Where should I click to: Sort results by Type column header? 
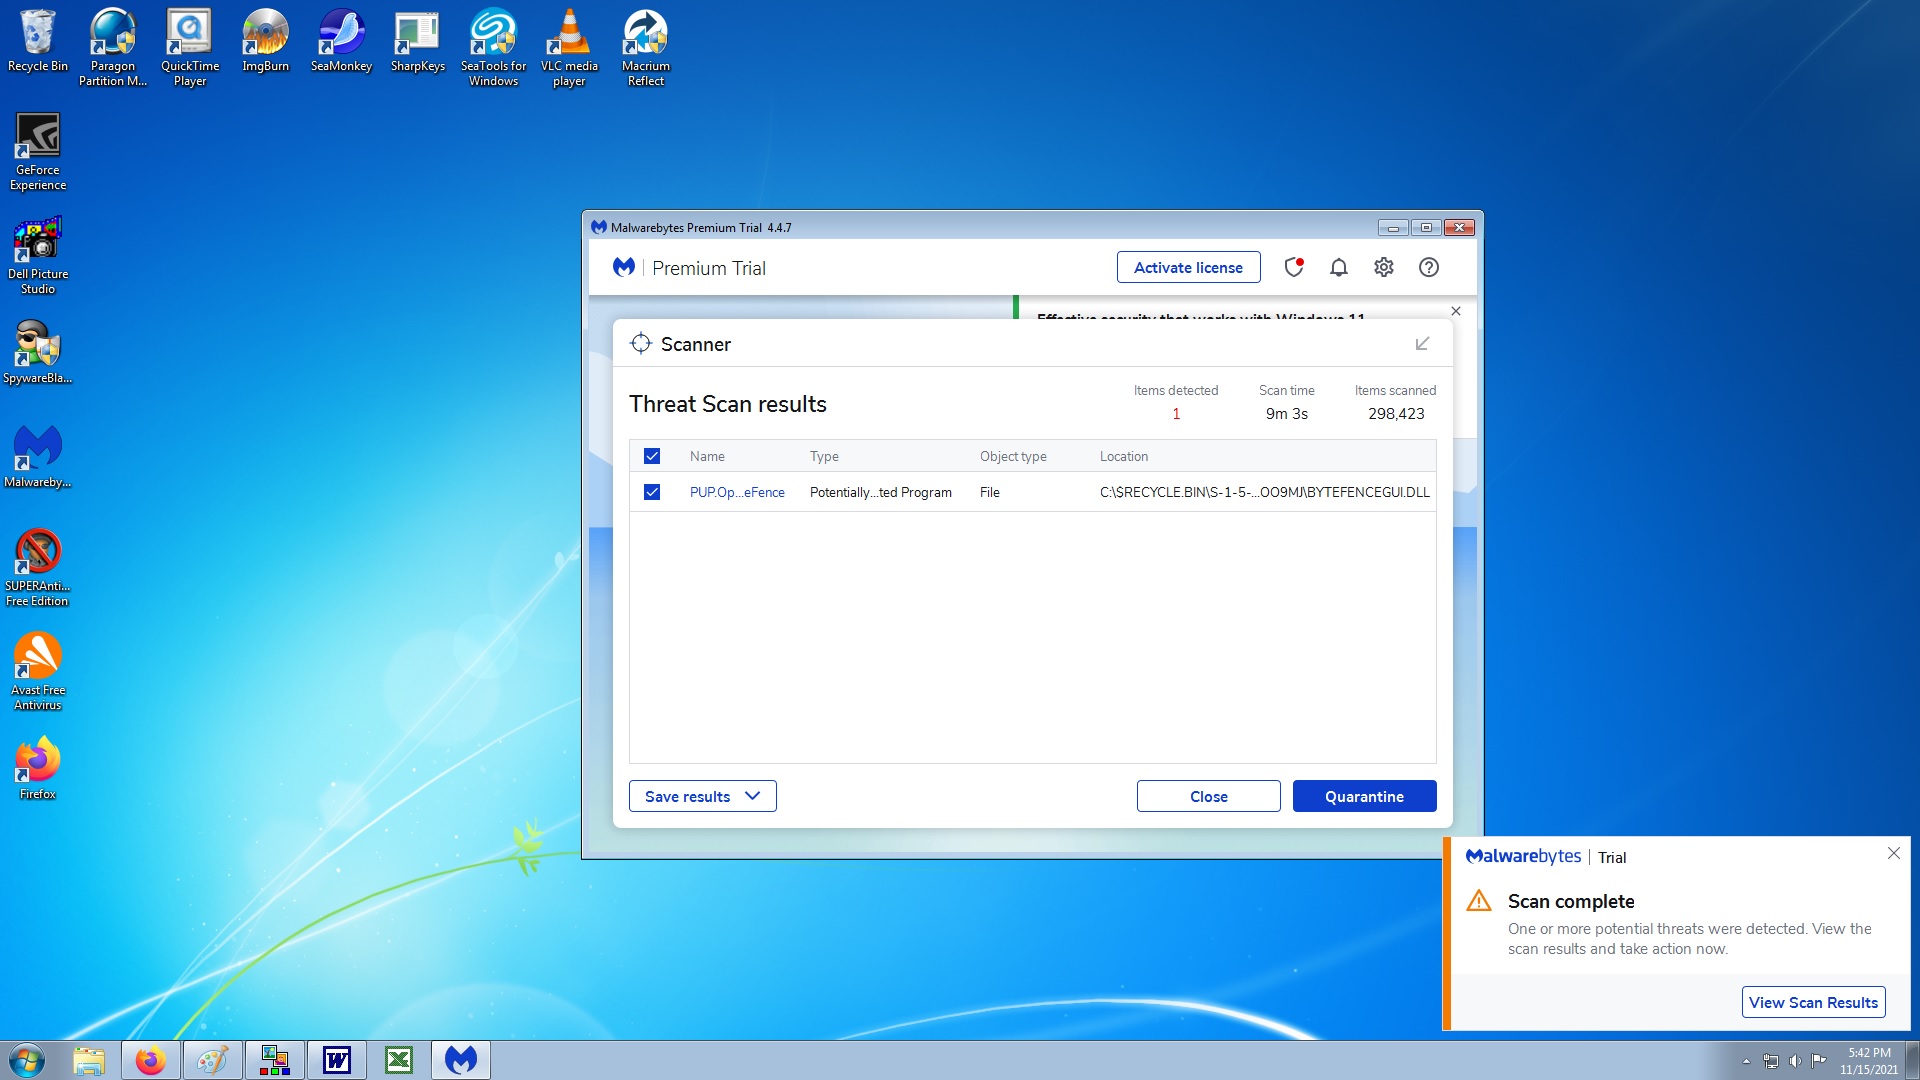(x=824, y=456)
